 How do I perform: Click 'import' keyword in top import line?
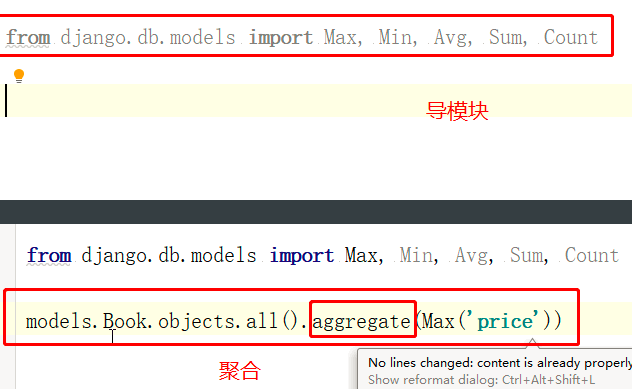point(281,38)
